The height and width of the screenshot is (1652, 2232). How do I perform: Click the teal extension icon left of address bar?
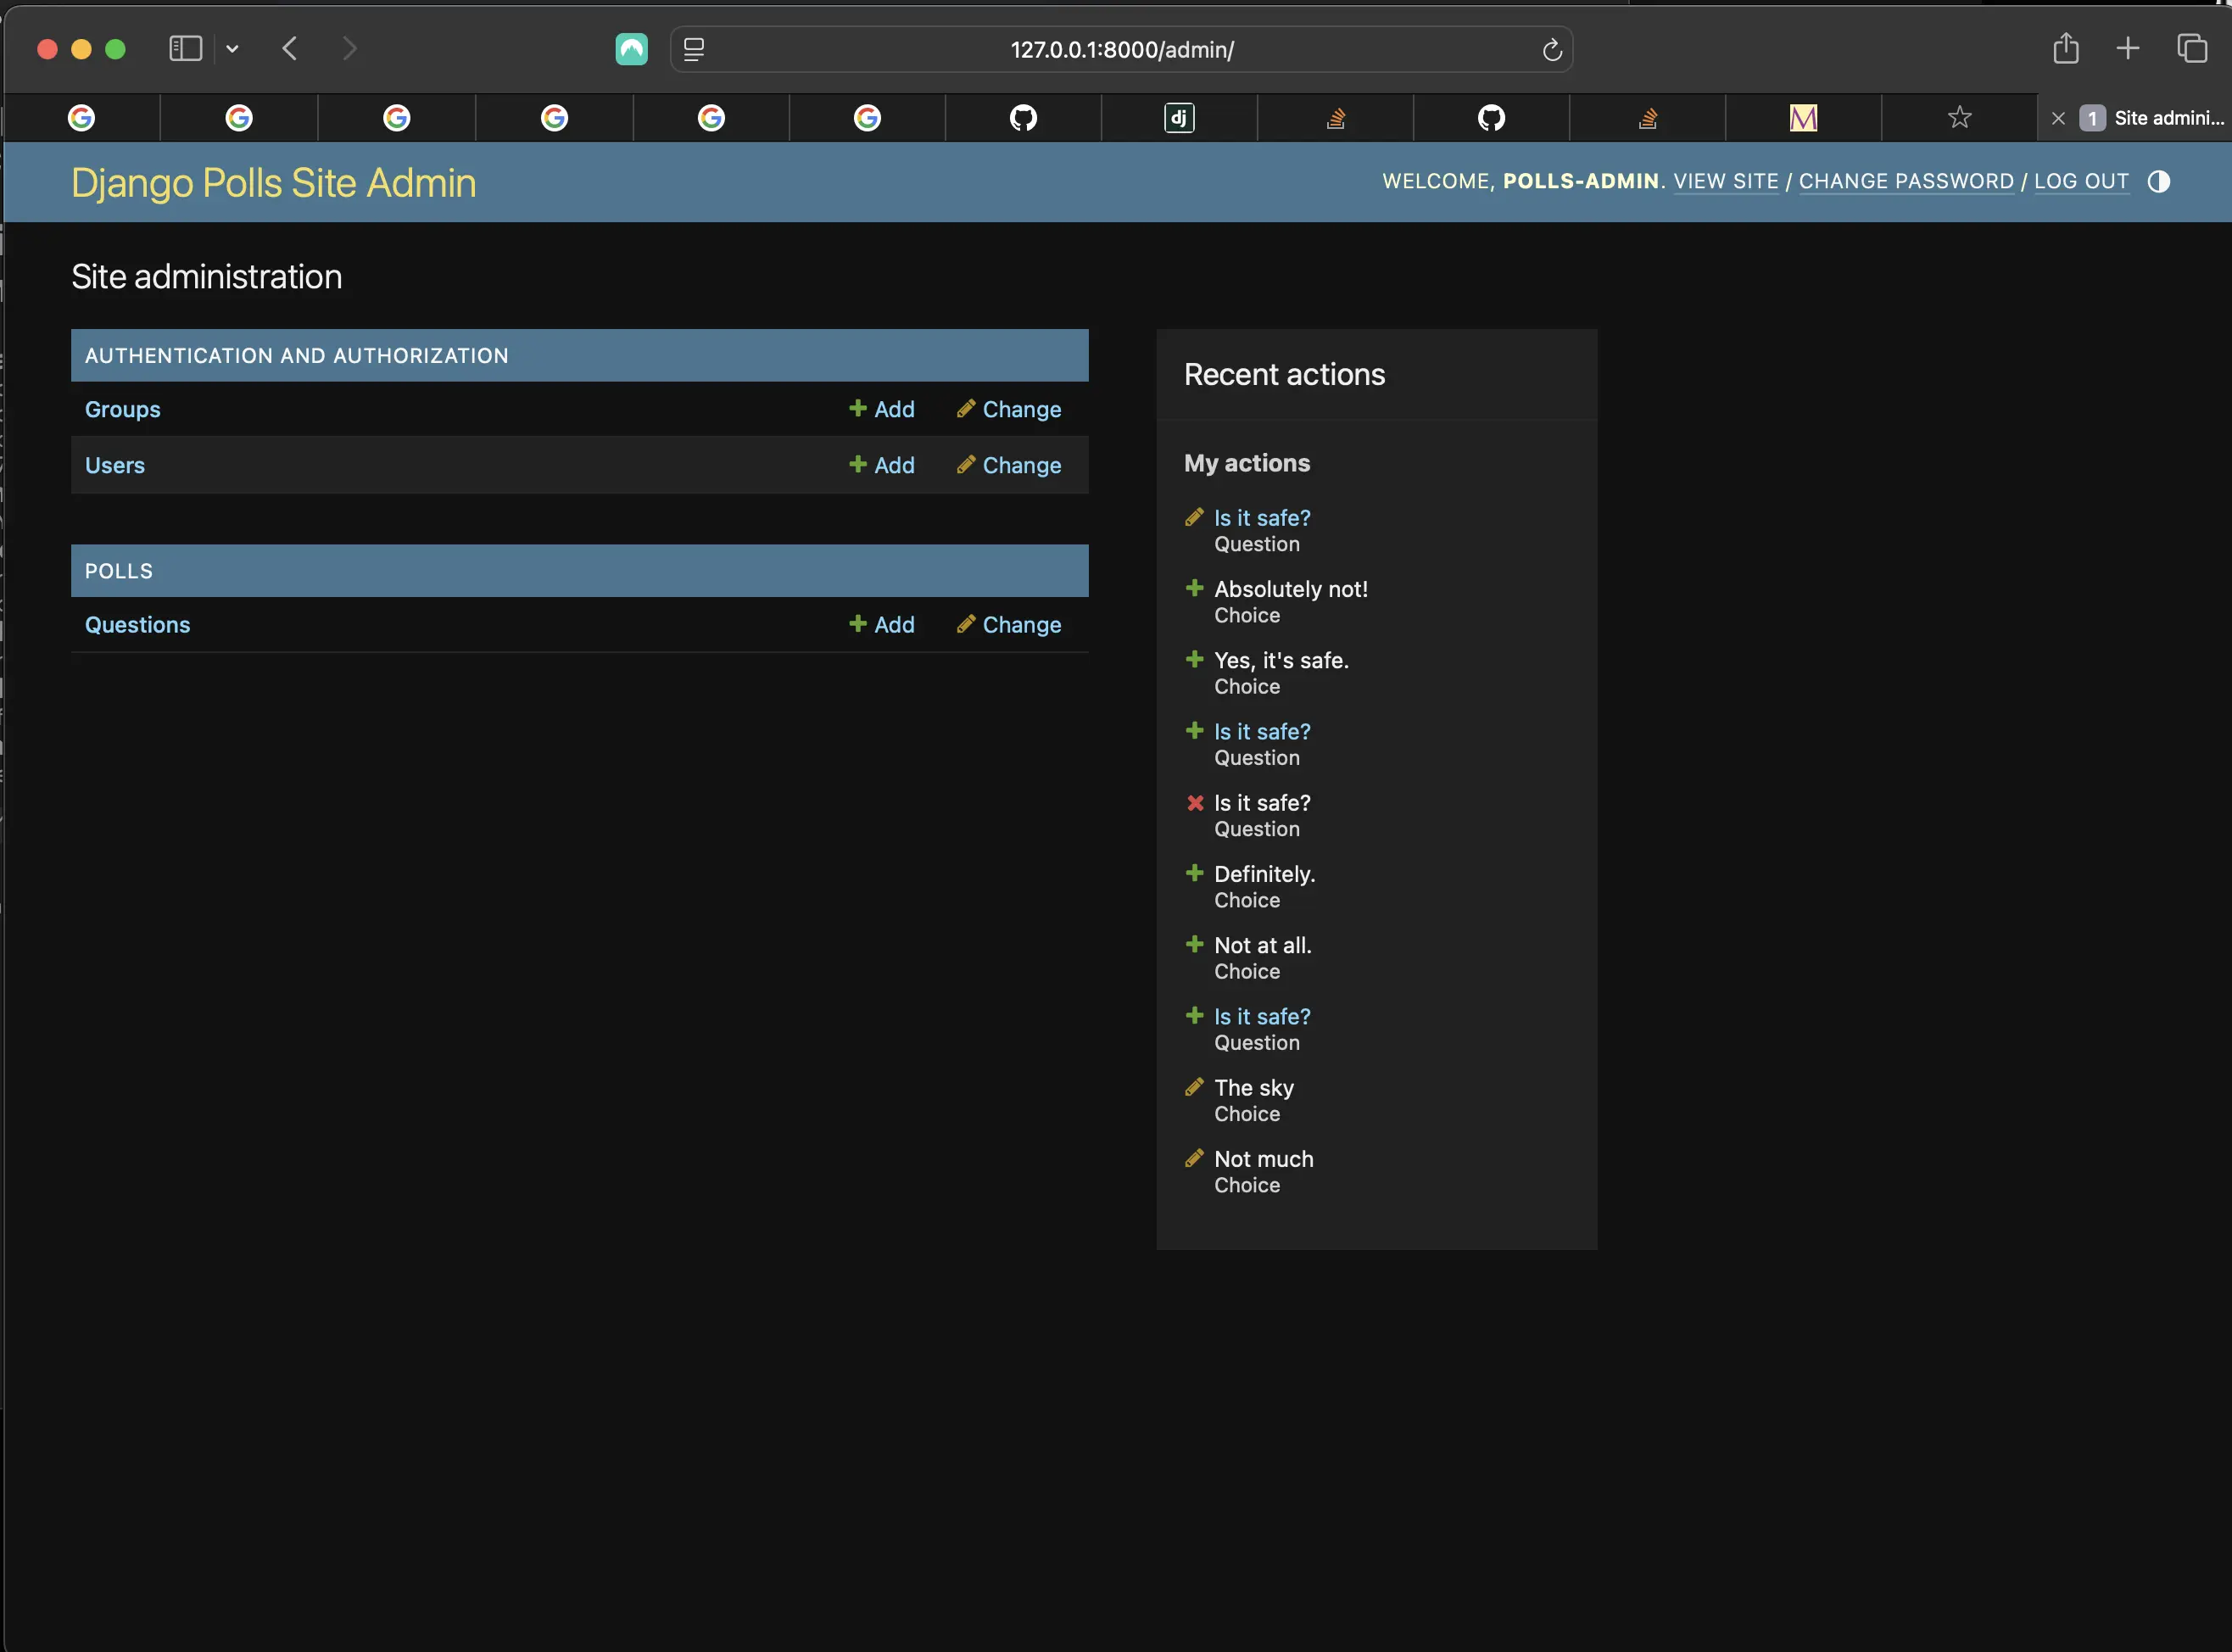[631, 48]
